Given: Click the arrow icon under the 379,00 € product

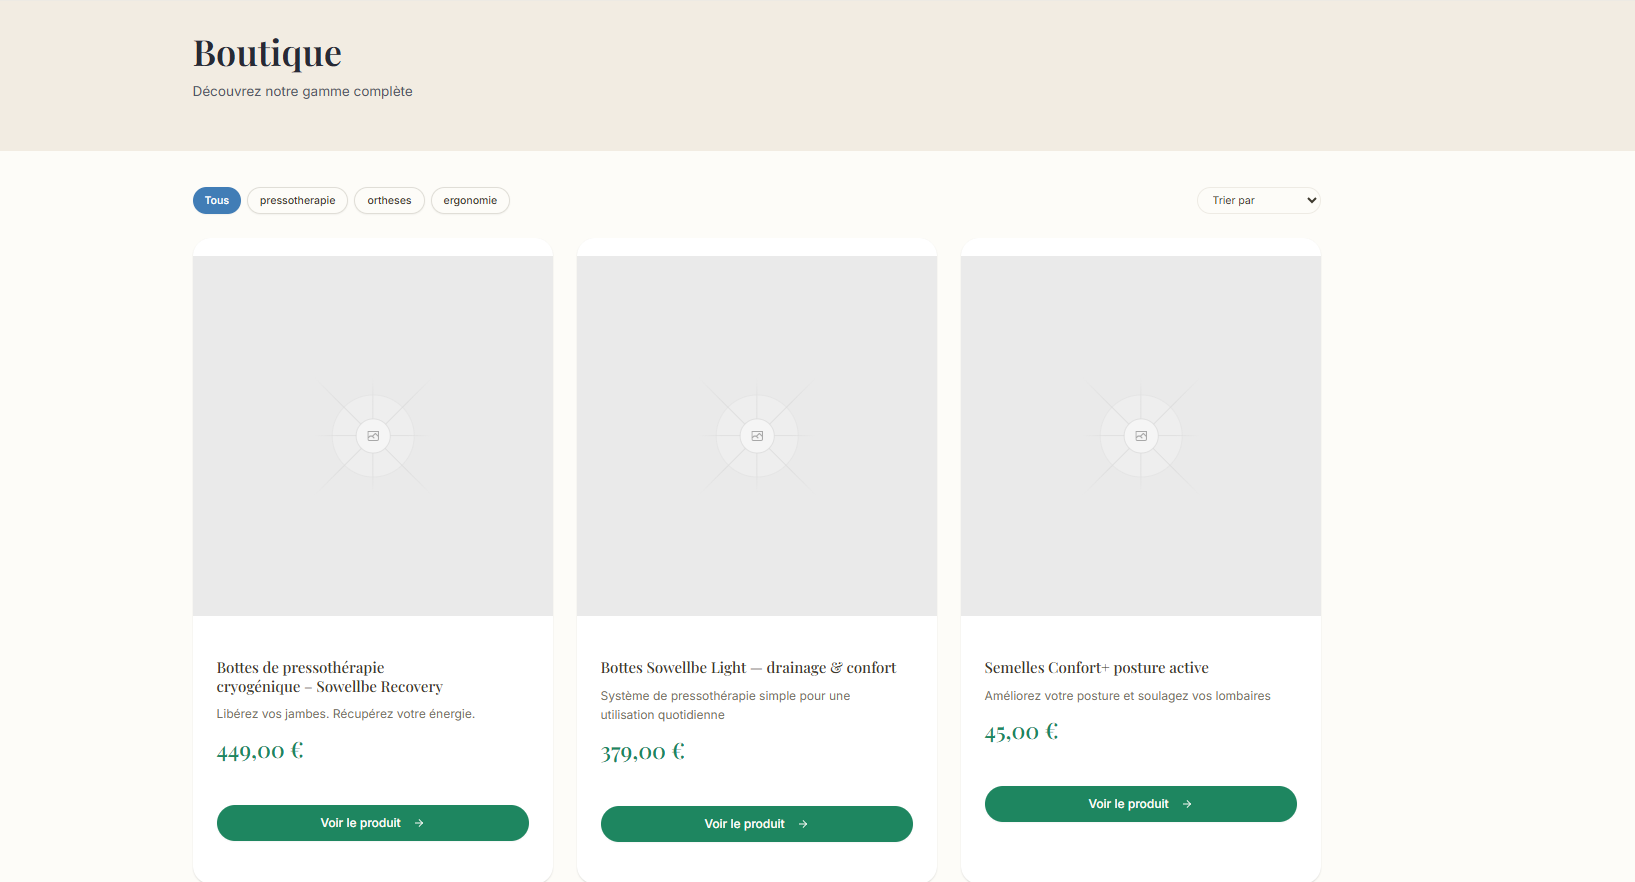Looking at the screenshot, I should pyautogui.click(x=803, y=824).
